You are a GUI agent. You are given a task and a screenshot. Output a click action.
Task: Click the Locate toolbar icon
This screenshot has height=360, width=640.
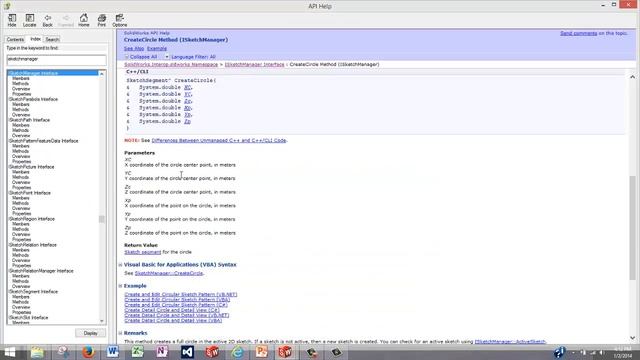(29, 20)
